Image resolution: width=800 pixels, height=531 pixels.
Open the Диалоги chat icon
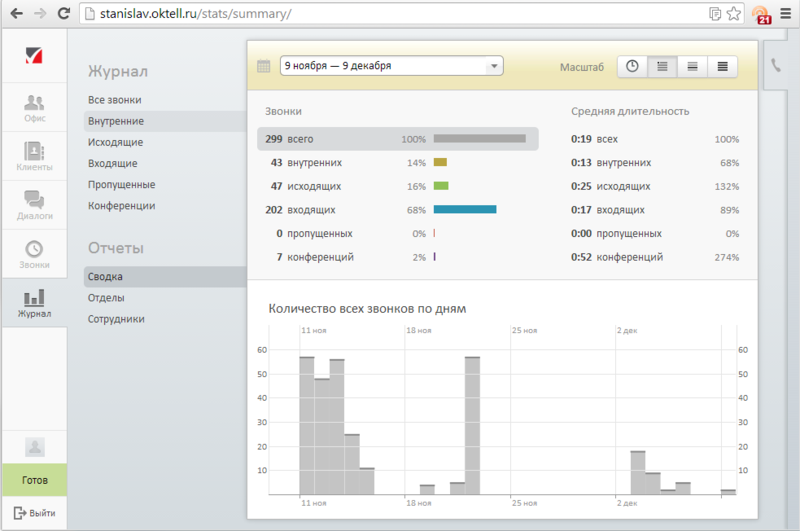34,199
